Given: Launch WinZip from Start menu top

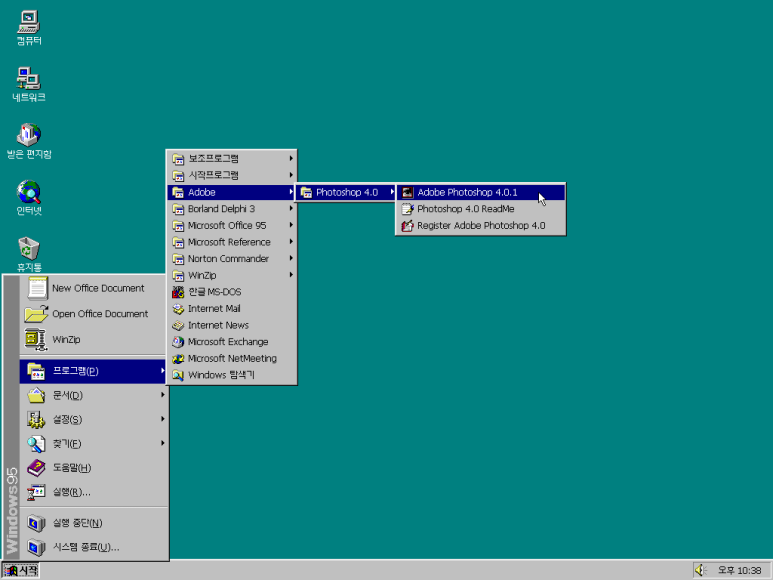Looking at the screenshot, I should [x=94, y=340].
